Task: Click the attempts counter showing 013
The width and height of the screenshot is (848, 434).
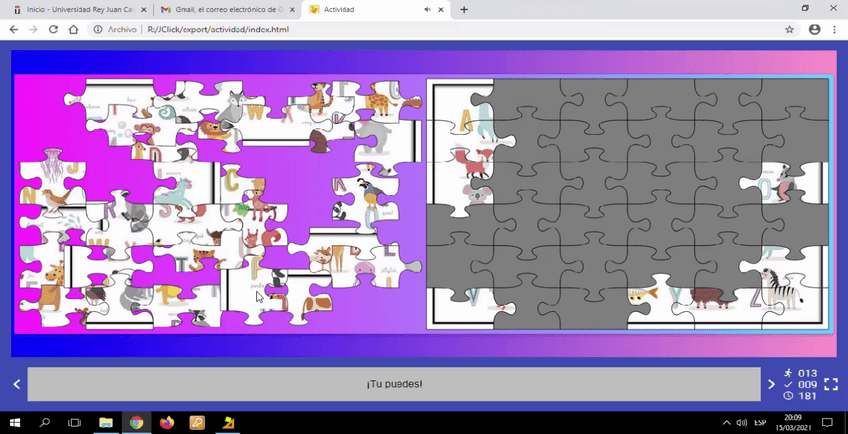Action: click(x=800, y=373)
